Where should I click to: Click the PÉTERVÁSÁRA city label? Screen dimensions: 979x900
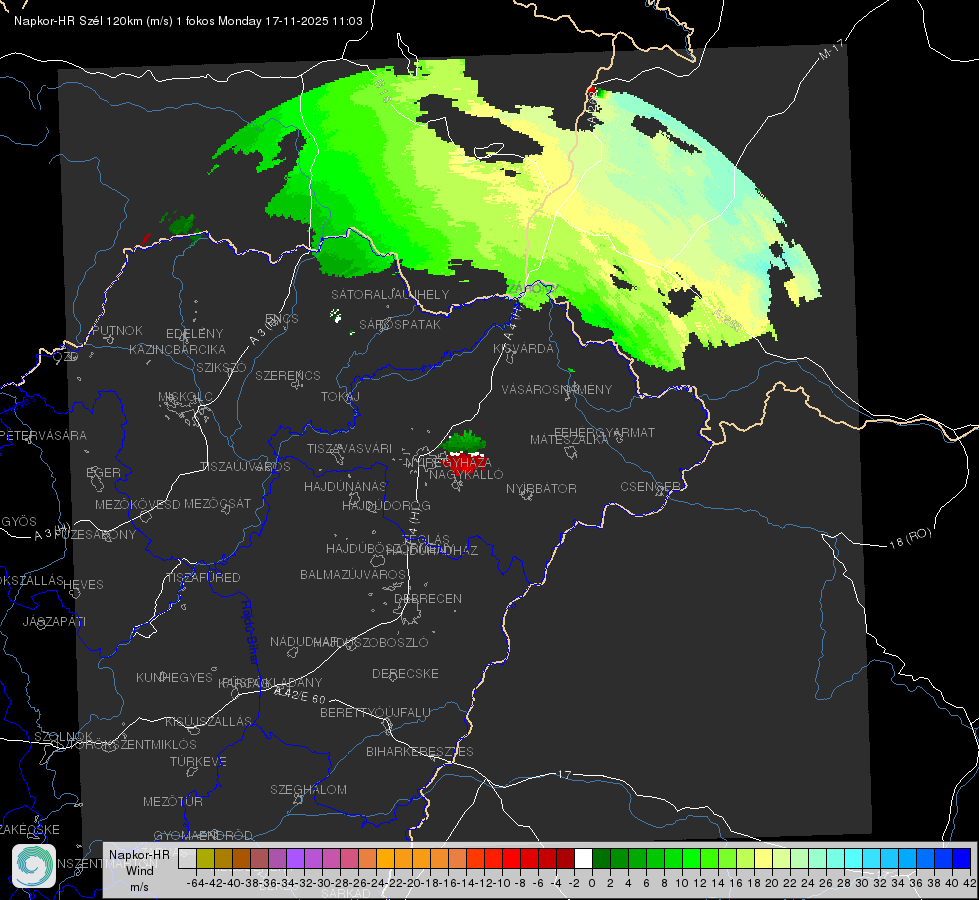[44, 435]
